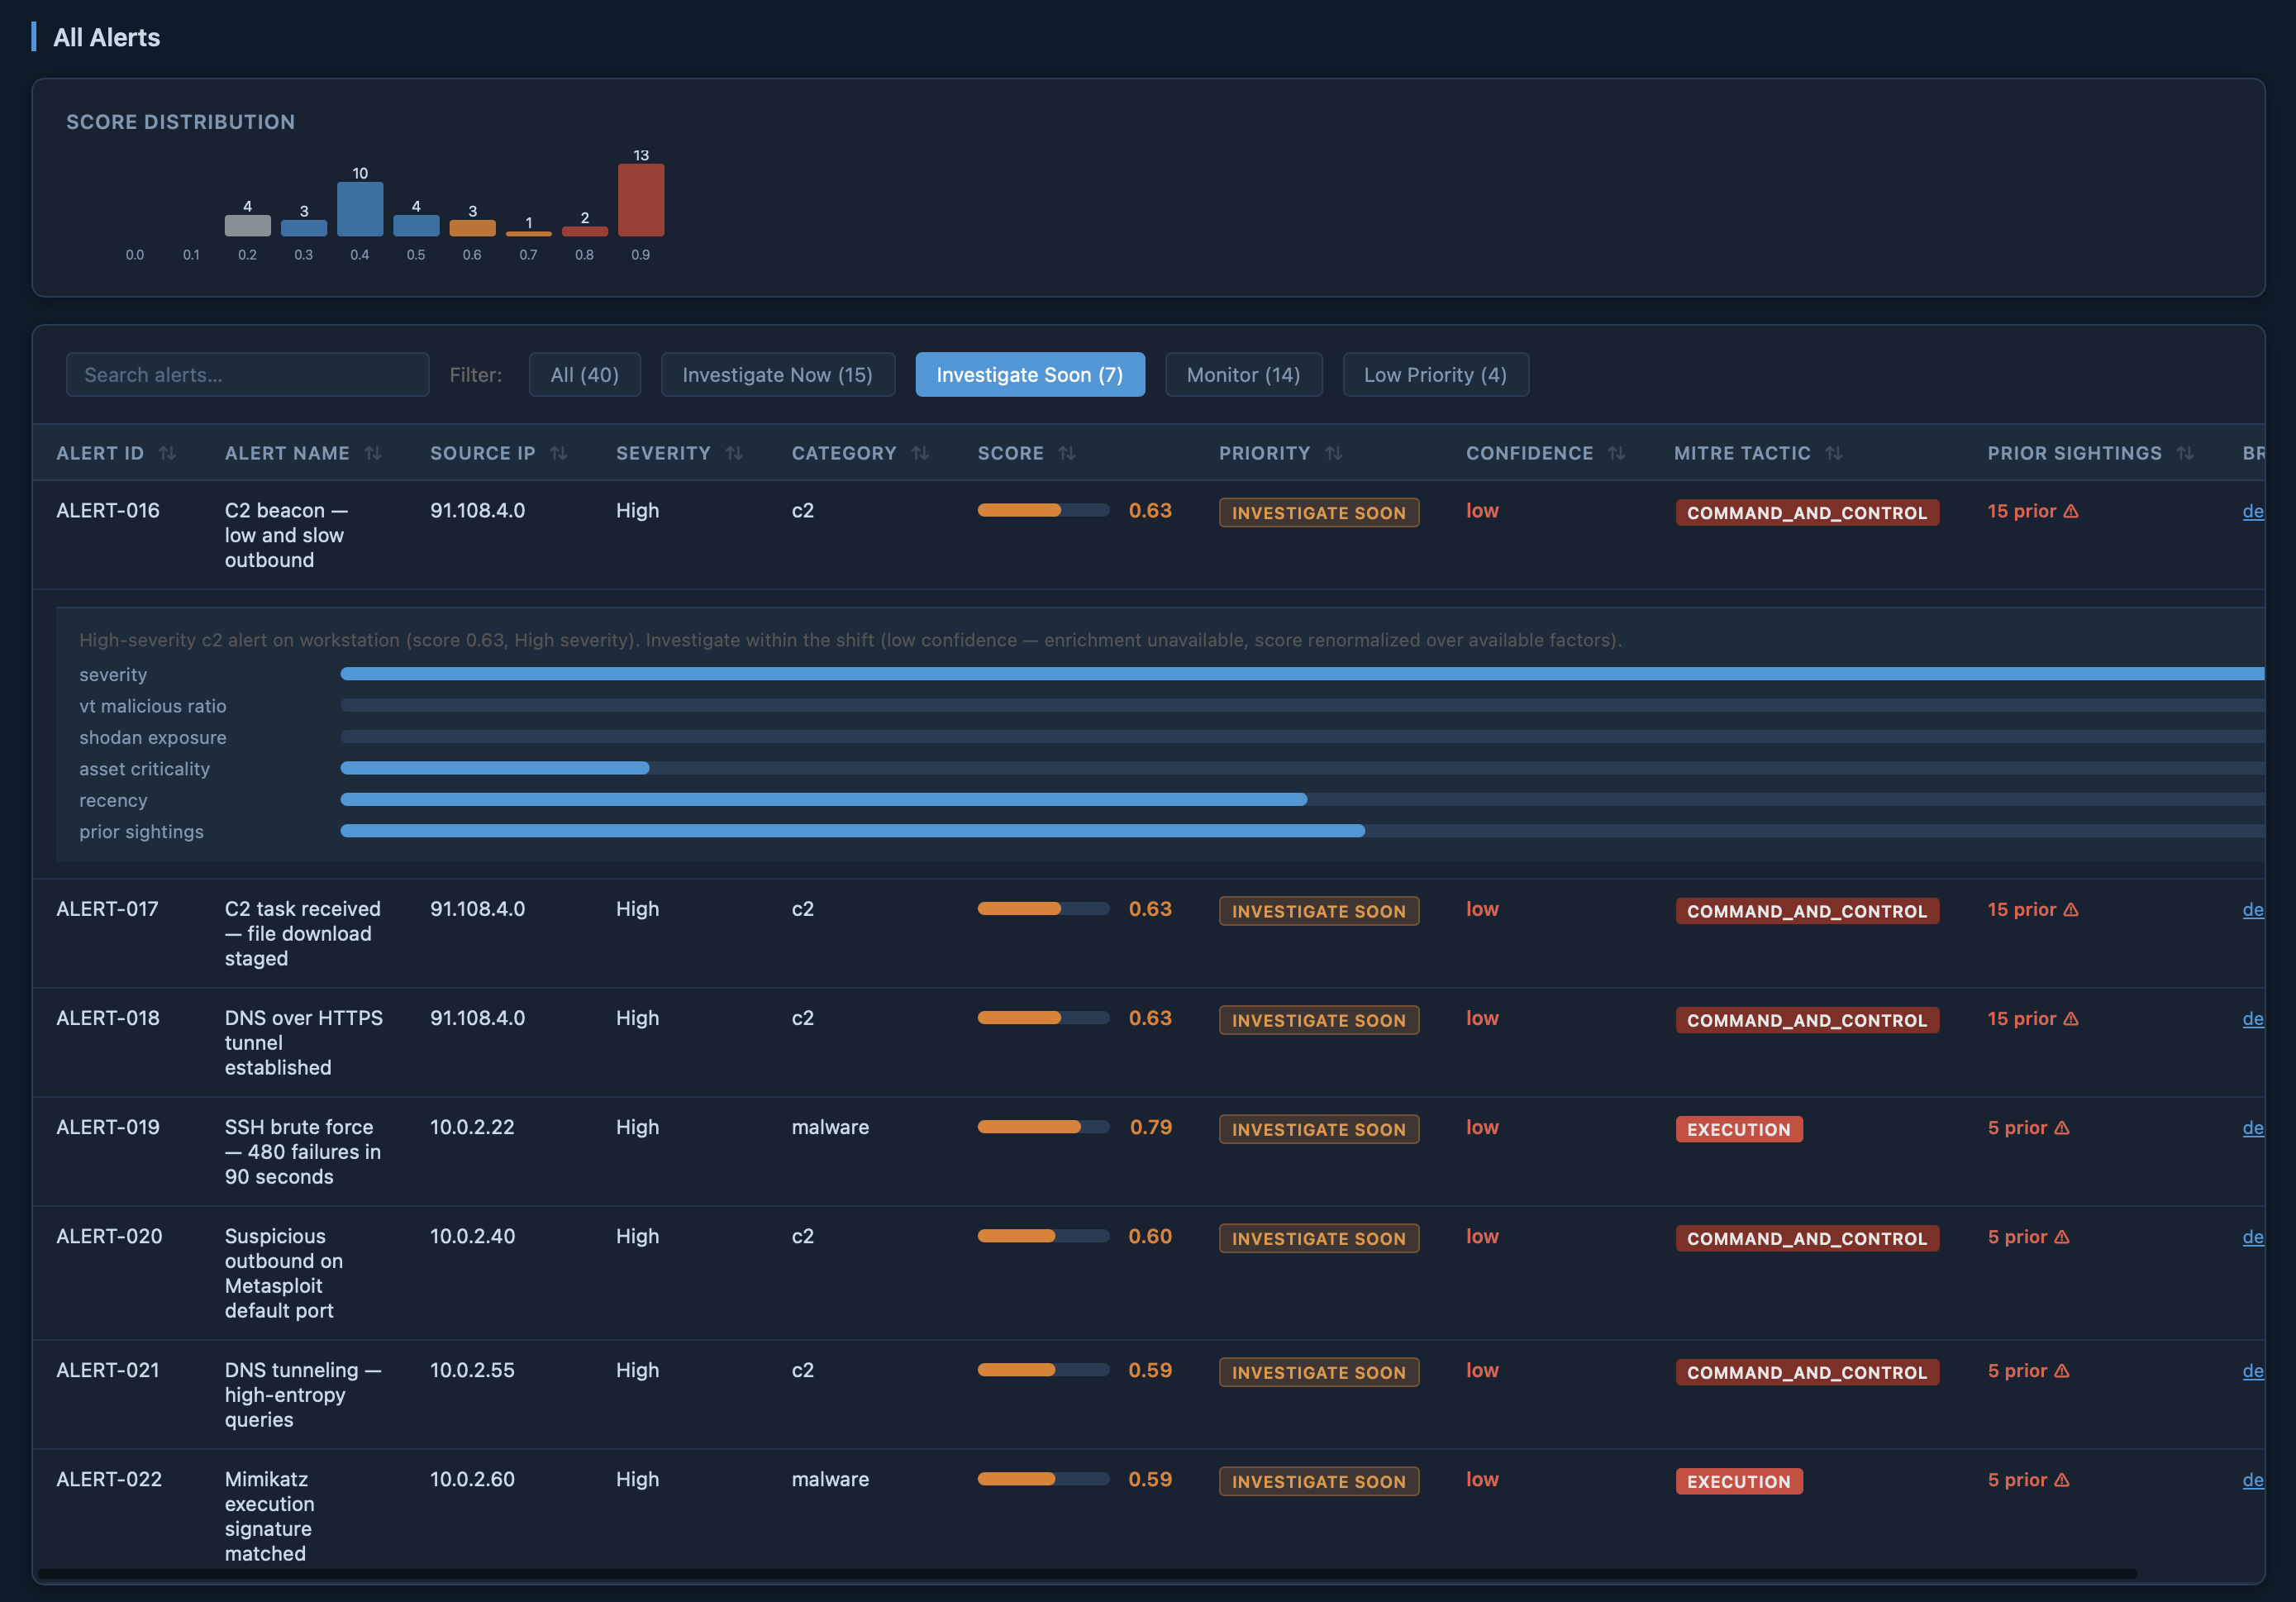This screenshot has height=1602, width=2296.
Task: Toggle the Monitor (14) filter
Action: (1243, 374)
